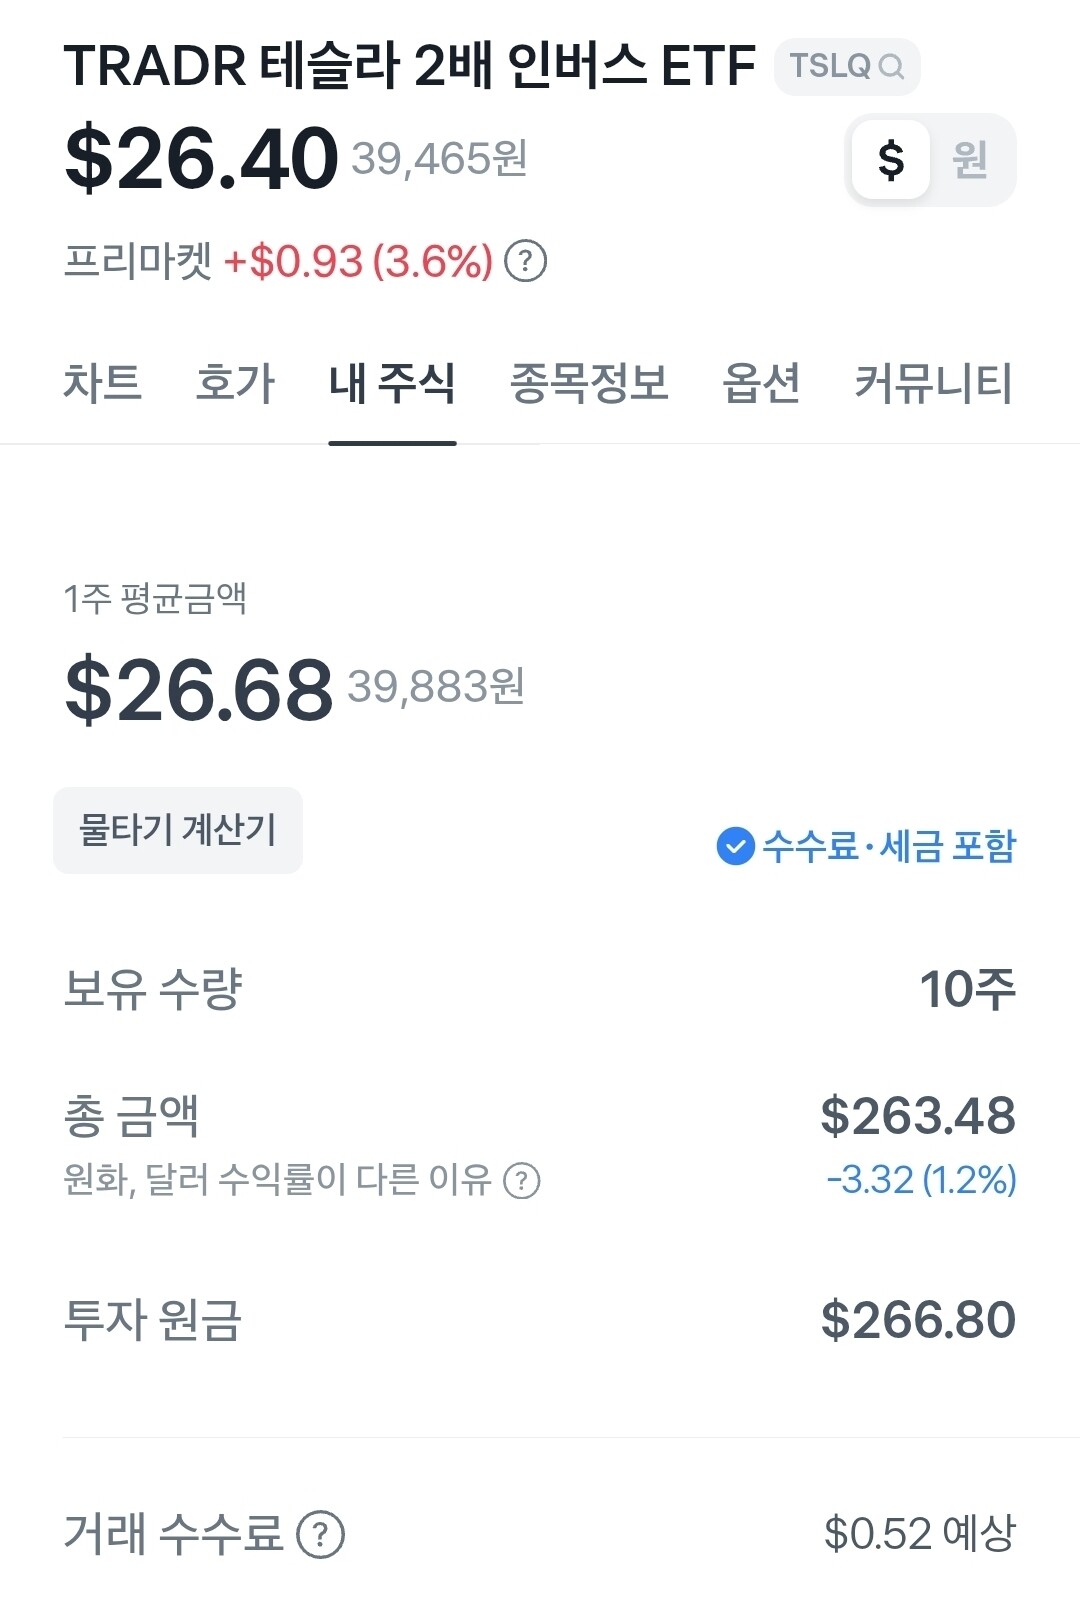Tap the $26.40 current price
Viewport: 1080px width, 1621px height.
pos(202,158)
